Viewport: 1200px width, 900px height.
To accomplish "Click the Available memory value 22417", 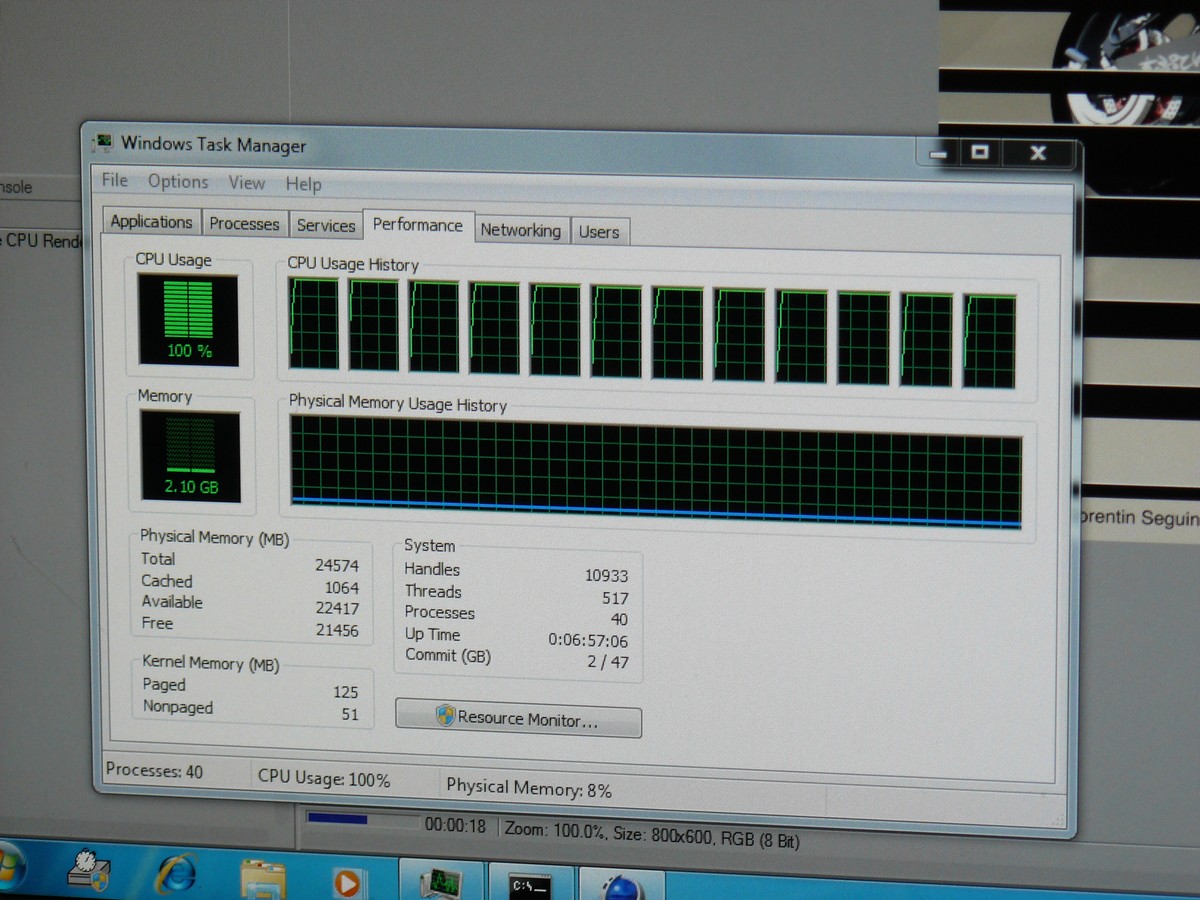I will 337,609.
